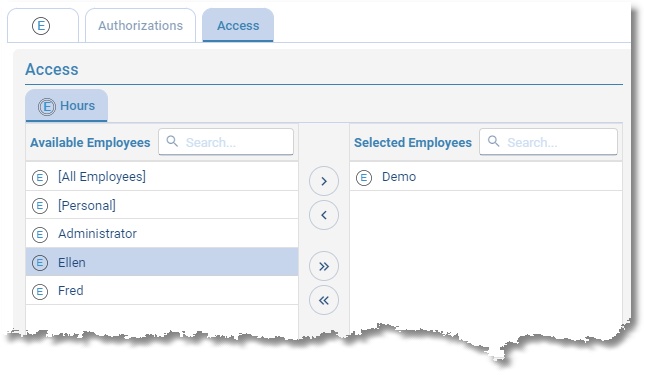Choose Administrator in available employees
Image resolution: width=645 pixels, height=375 pixels.
pos(162,234)
